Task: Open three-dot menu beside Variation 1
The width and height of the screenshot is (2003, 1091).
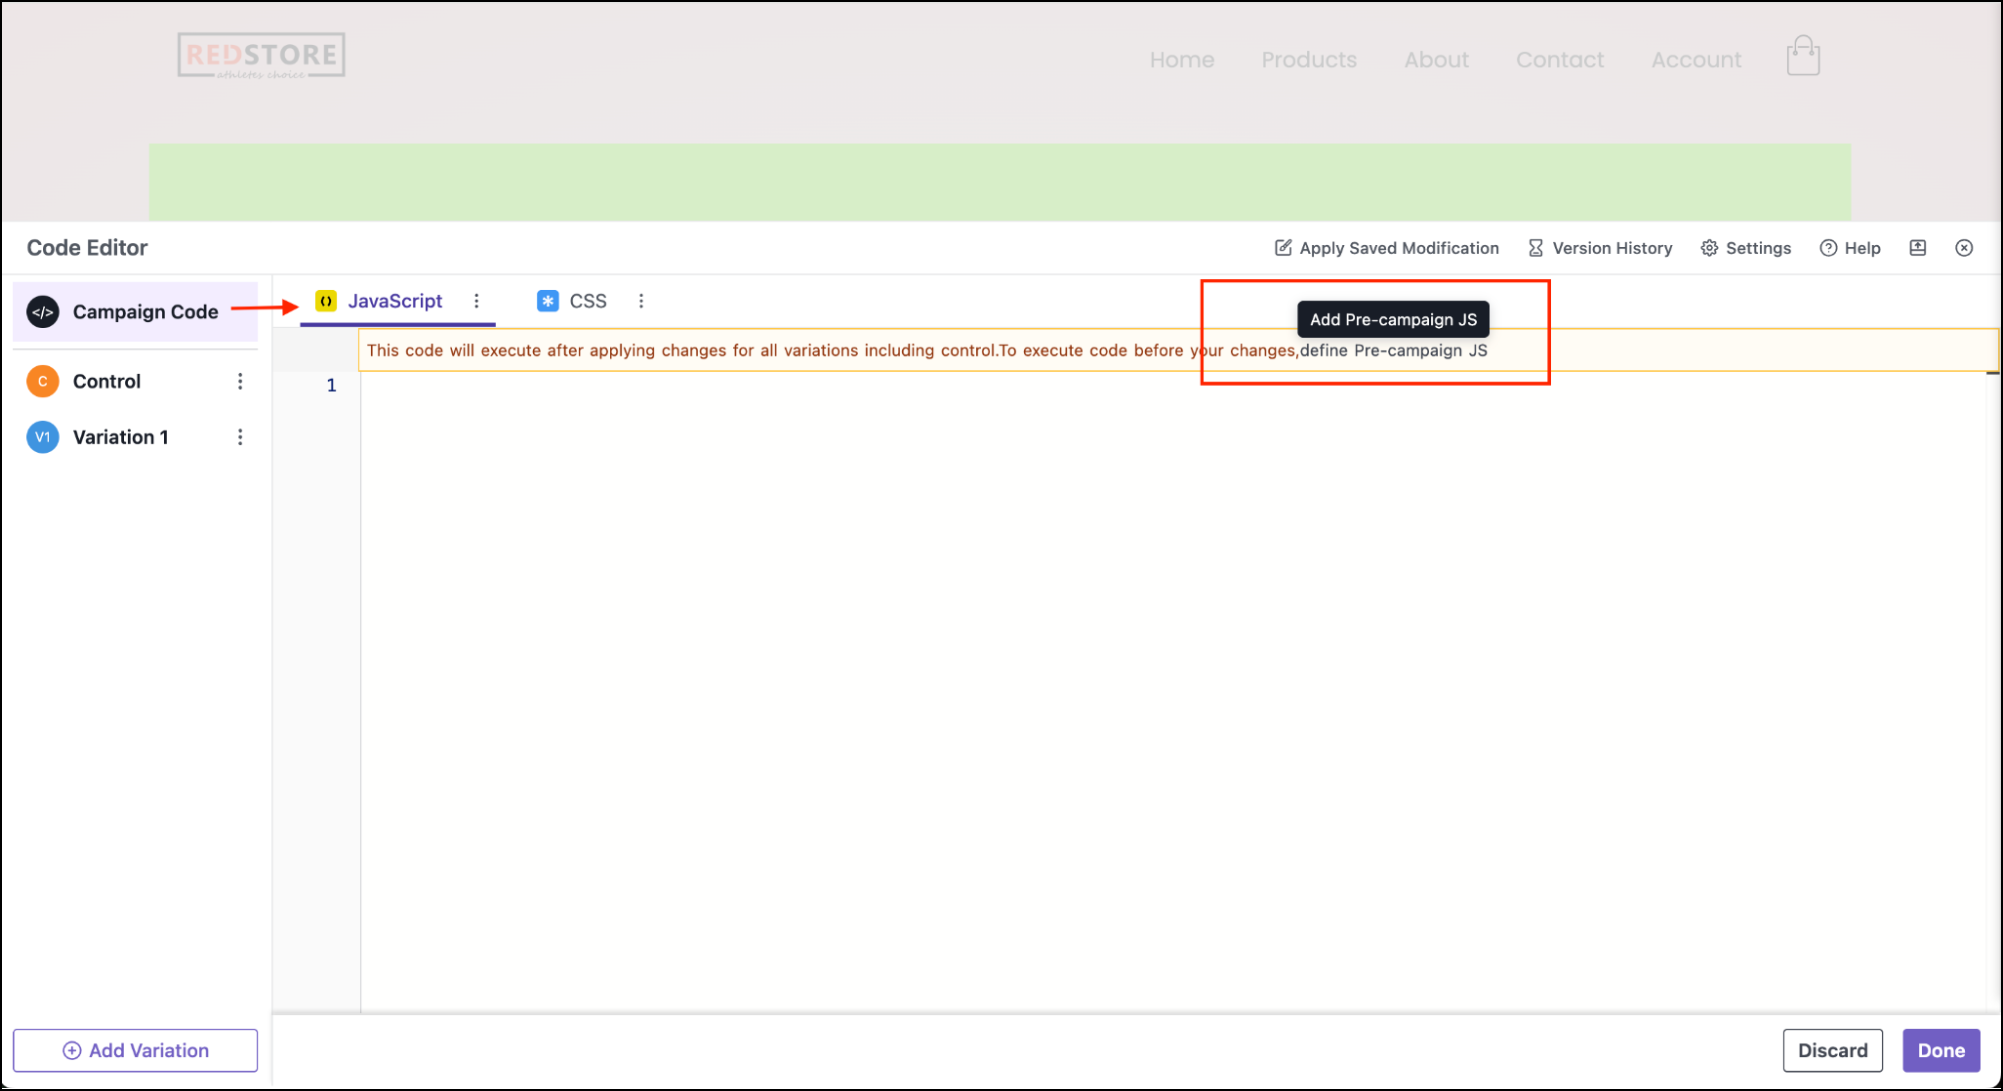Action: (240, 437)
